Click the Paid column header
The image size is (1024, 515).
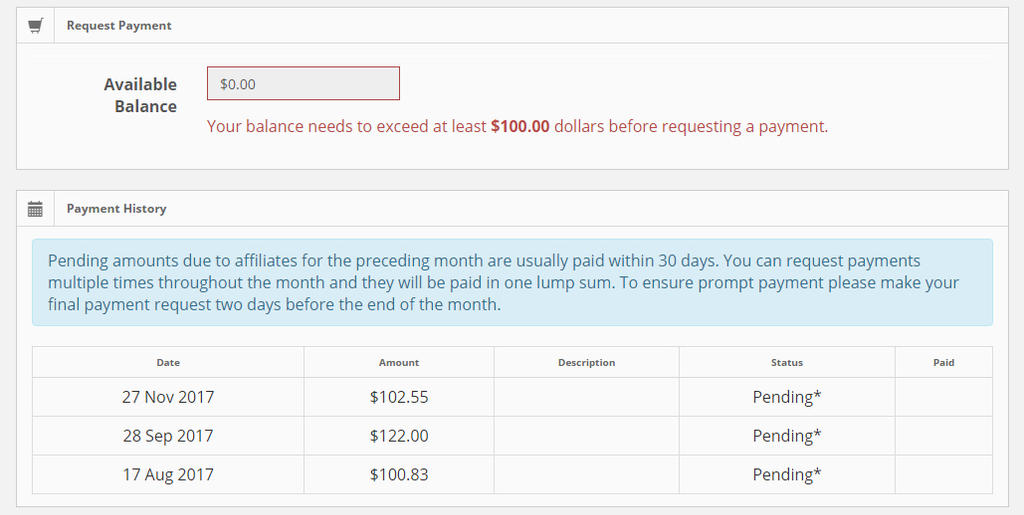(944, 362)
